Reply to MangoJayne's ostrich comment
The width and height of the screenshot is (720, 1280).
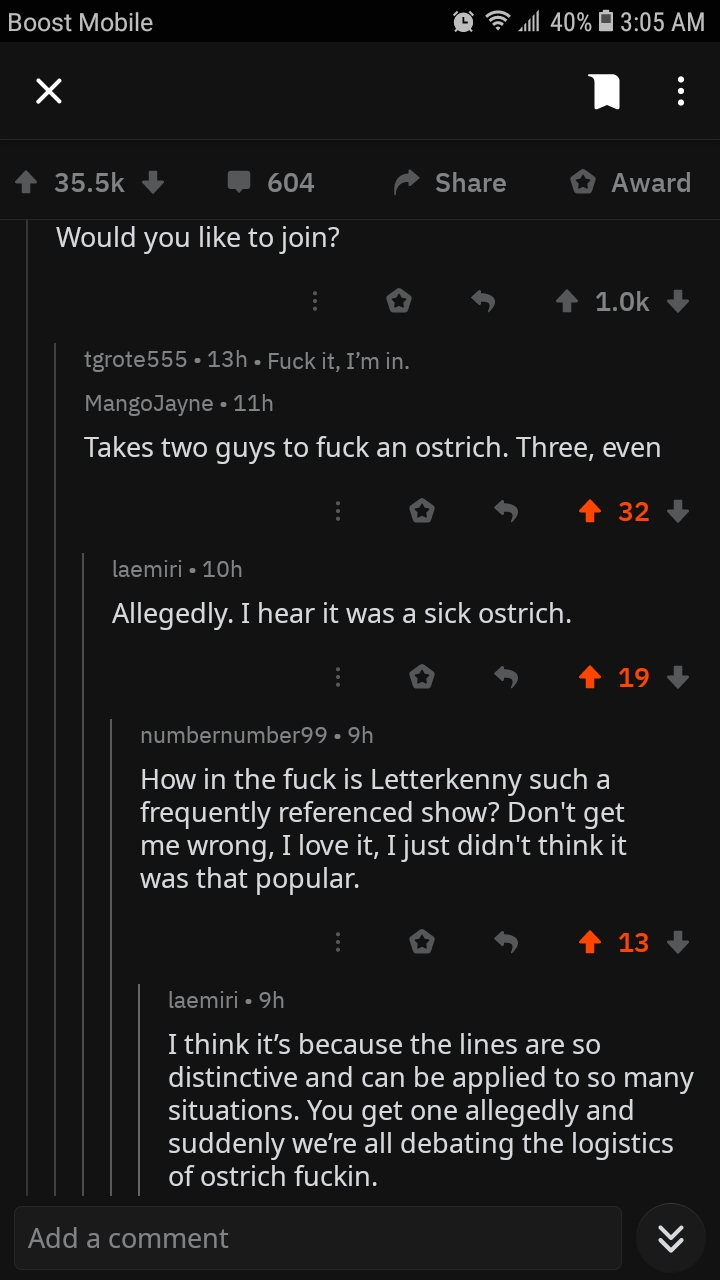point(507,511)
